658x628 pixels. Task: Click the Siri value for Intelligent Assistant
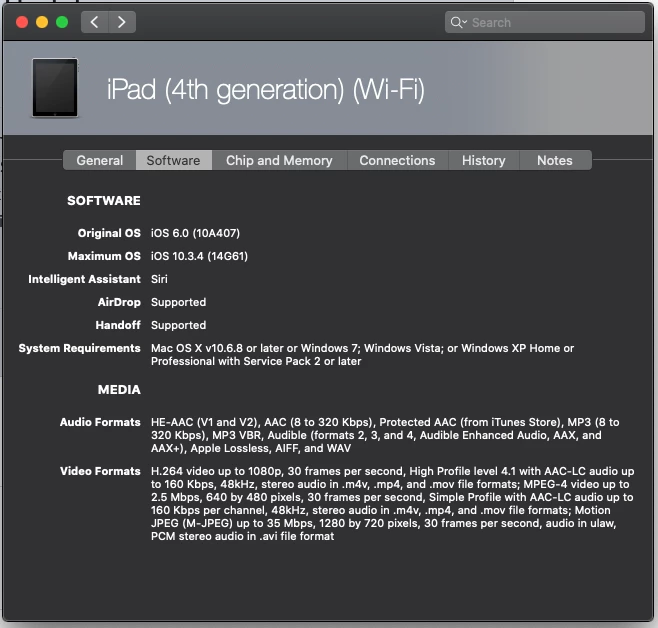(x=159, y=279)
